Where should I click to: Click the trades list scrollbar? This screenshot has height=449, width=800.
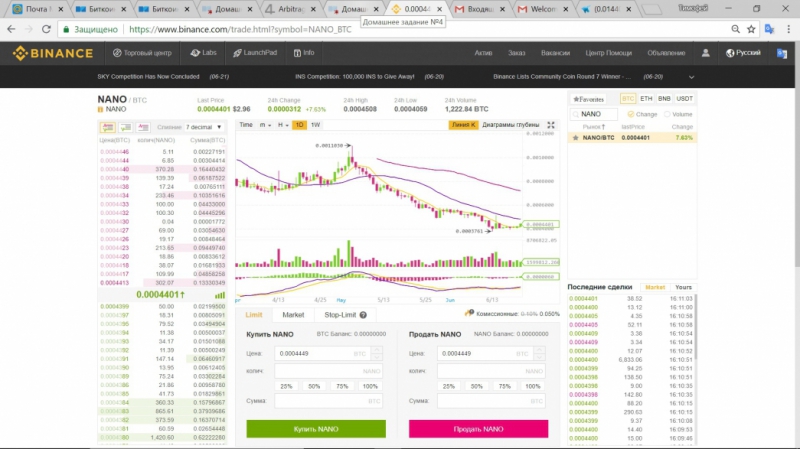695,327
